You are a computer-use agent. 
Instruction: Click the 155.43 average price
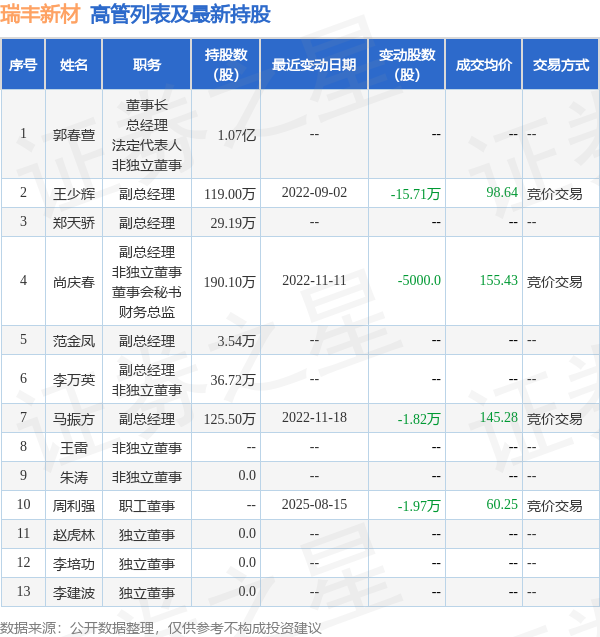[499, 280]
